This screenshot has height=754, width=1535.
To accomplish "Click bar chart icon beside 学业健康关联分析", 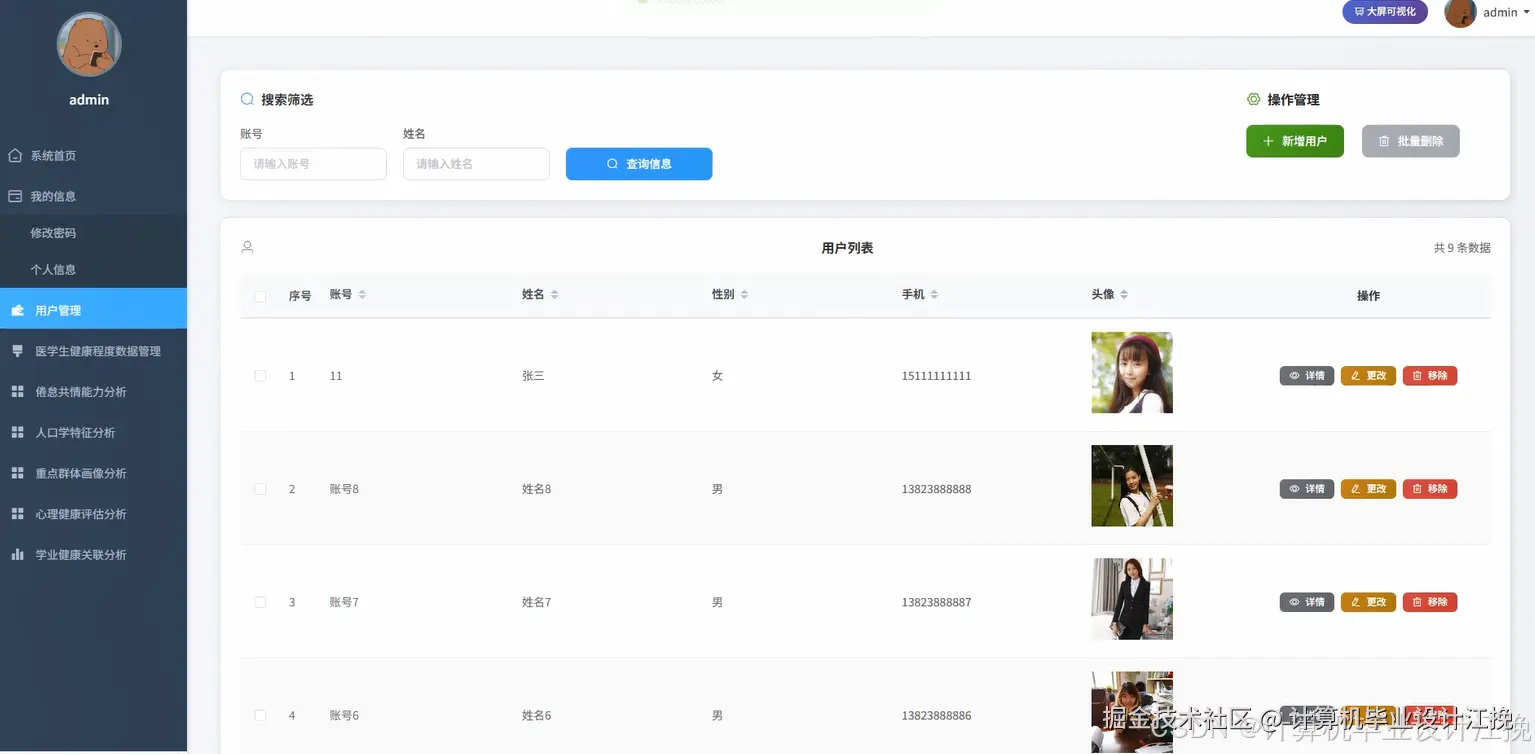I will tap(17, 554).
